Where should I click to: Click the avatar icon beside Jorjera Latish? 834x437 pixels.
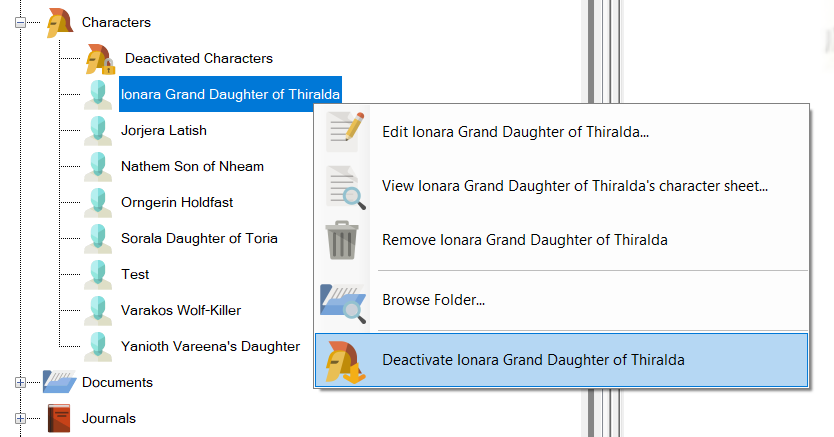click(98, 131)
